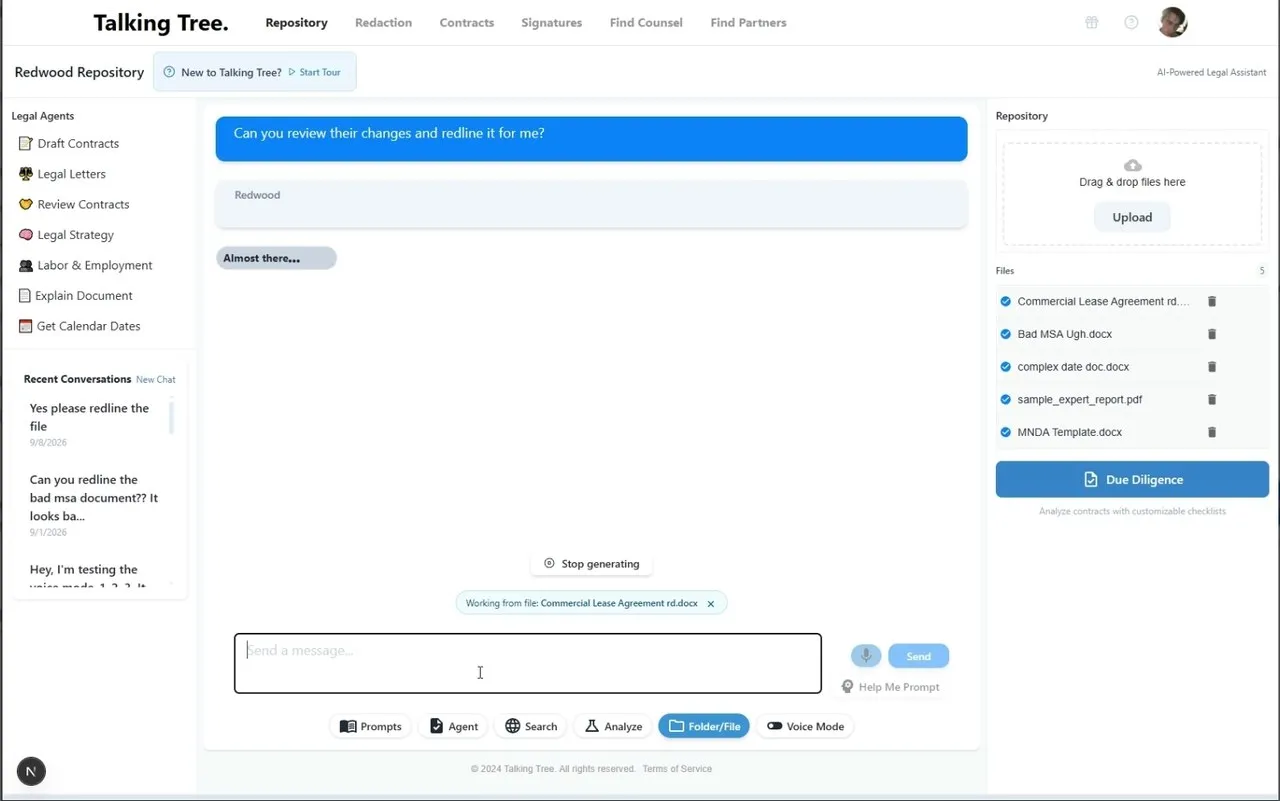
Task: Toggle checkmark for Commercial Lease Agreement file
Action: point(1005,302)
